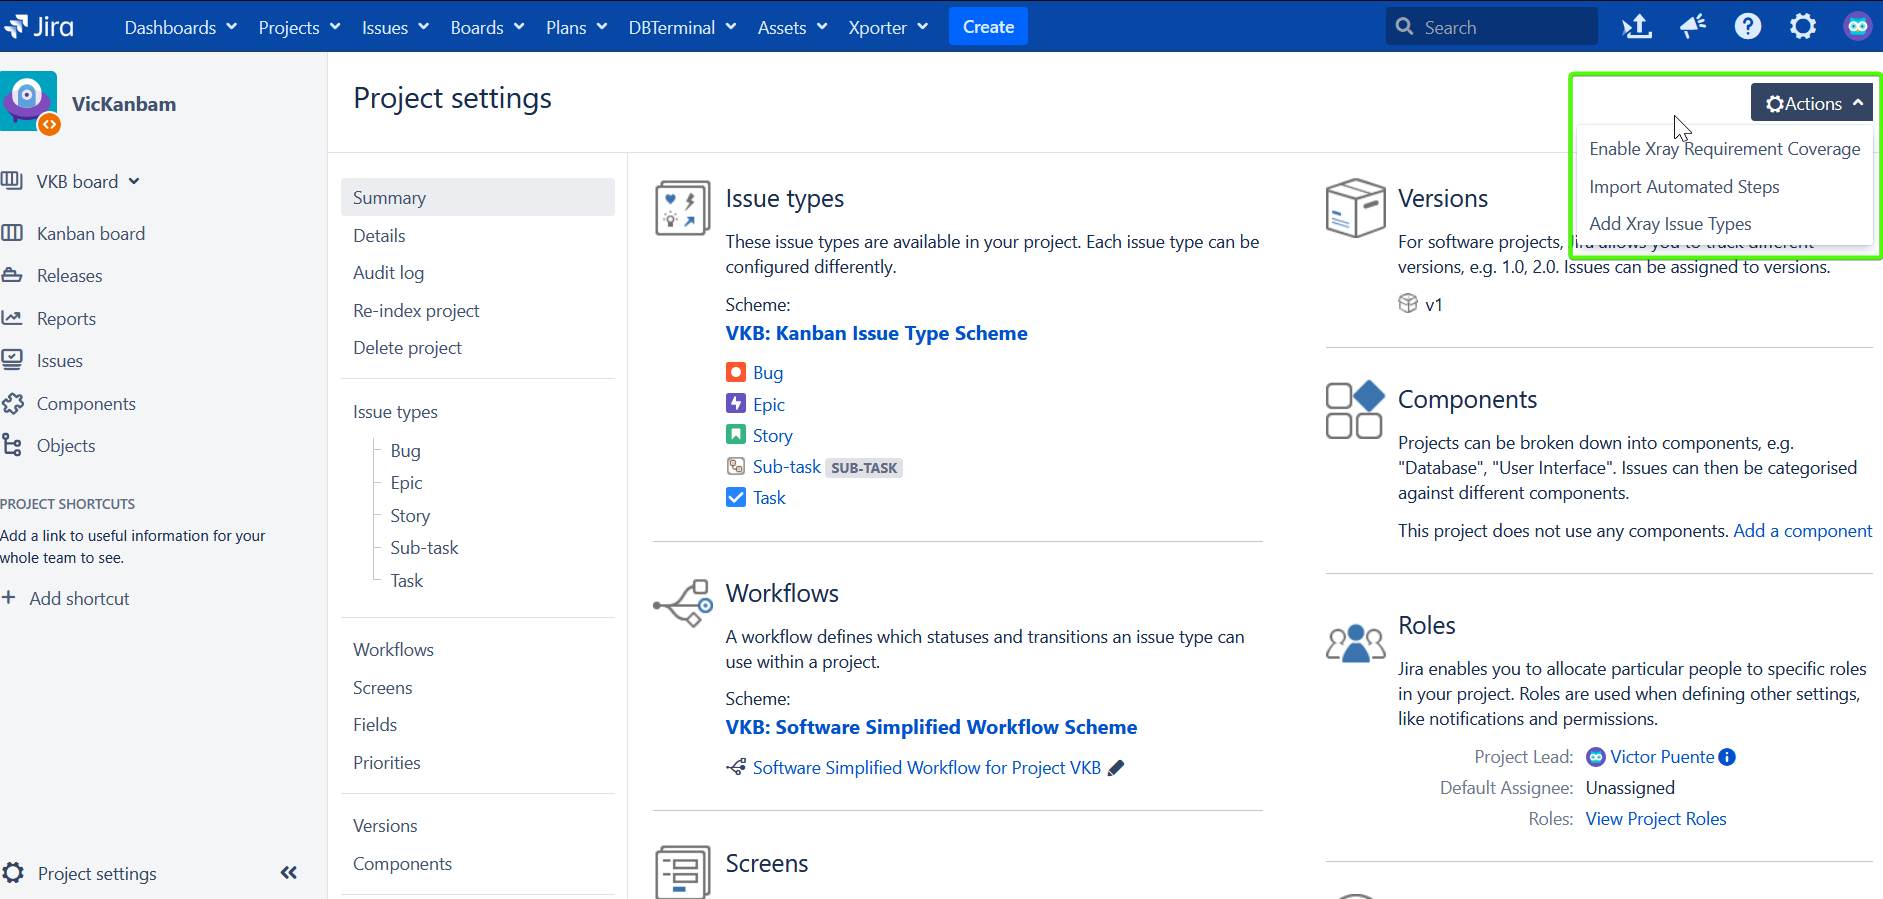Open the user profile avatar
The width and height of the screenshot is (1883, 899).
tap(1857, 27)
